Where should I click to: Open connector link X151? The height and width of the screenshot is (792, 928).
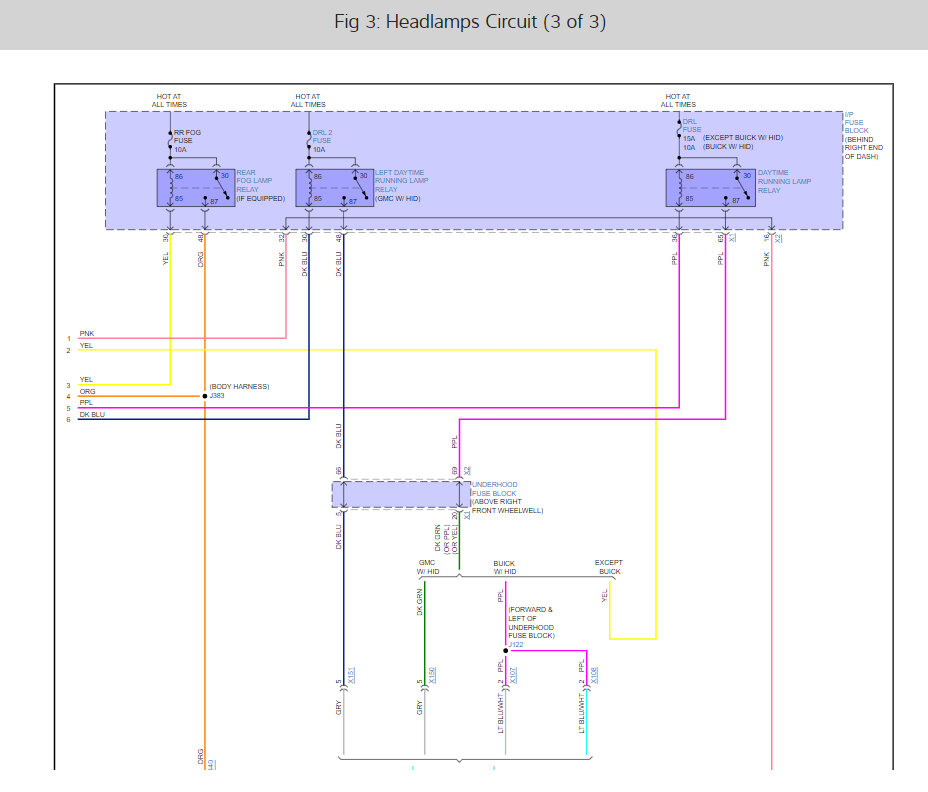coord(351,675)
